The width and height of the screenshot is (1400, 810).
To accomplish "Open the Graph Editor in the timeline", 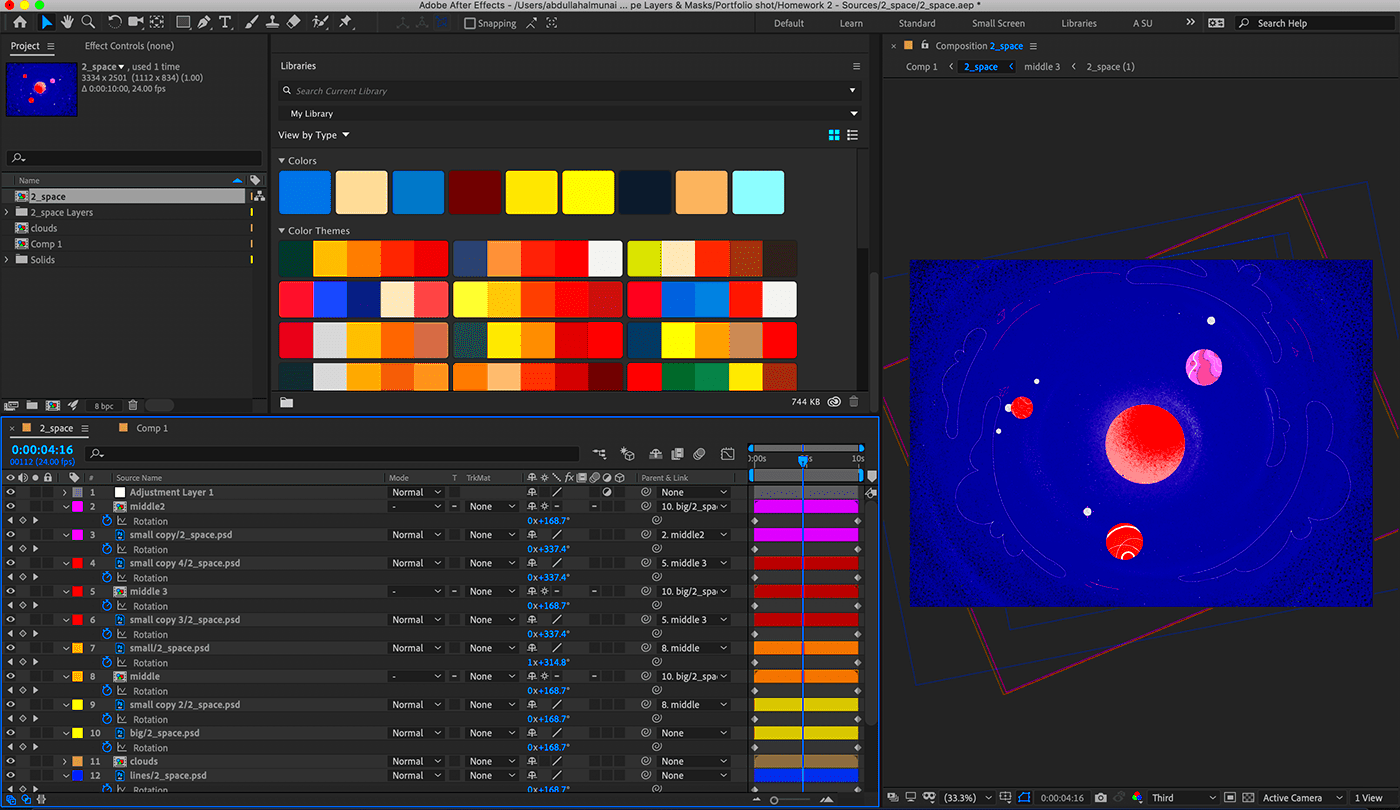I will tap(727, 453).
